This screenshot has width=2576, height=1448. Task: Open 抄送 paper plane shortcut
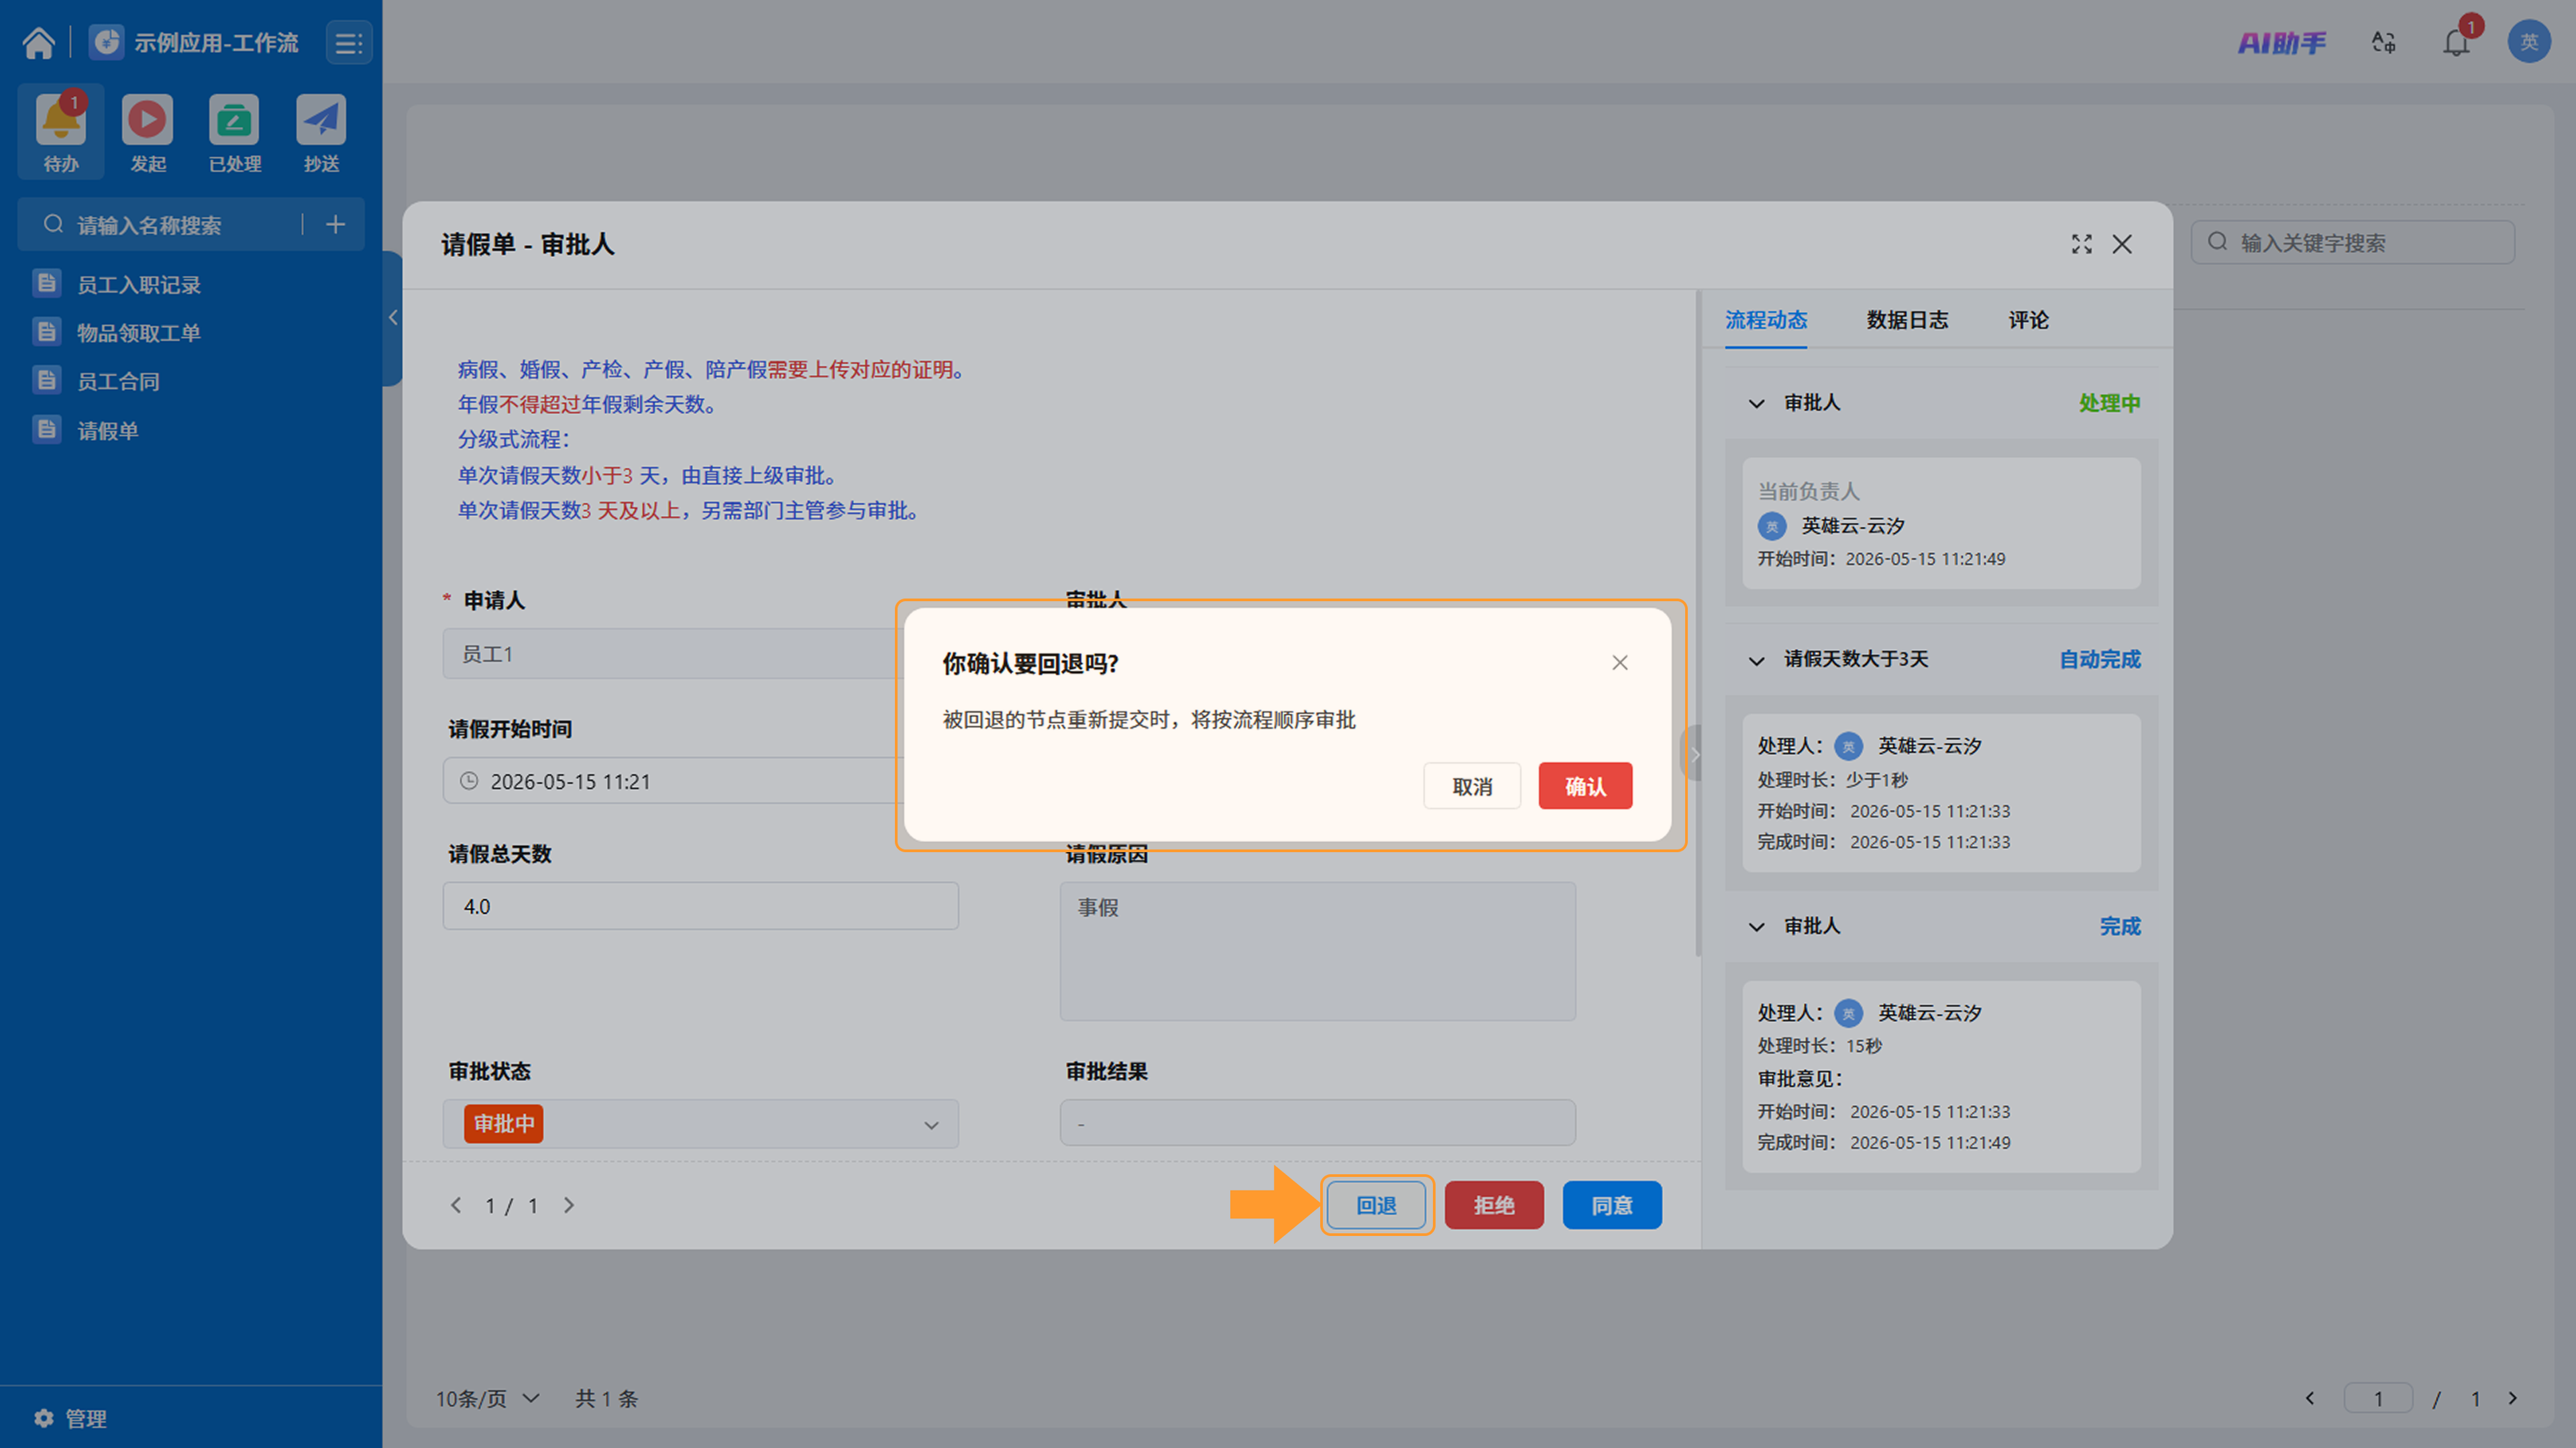coord(321,132)
